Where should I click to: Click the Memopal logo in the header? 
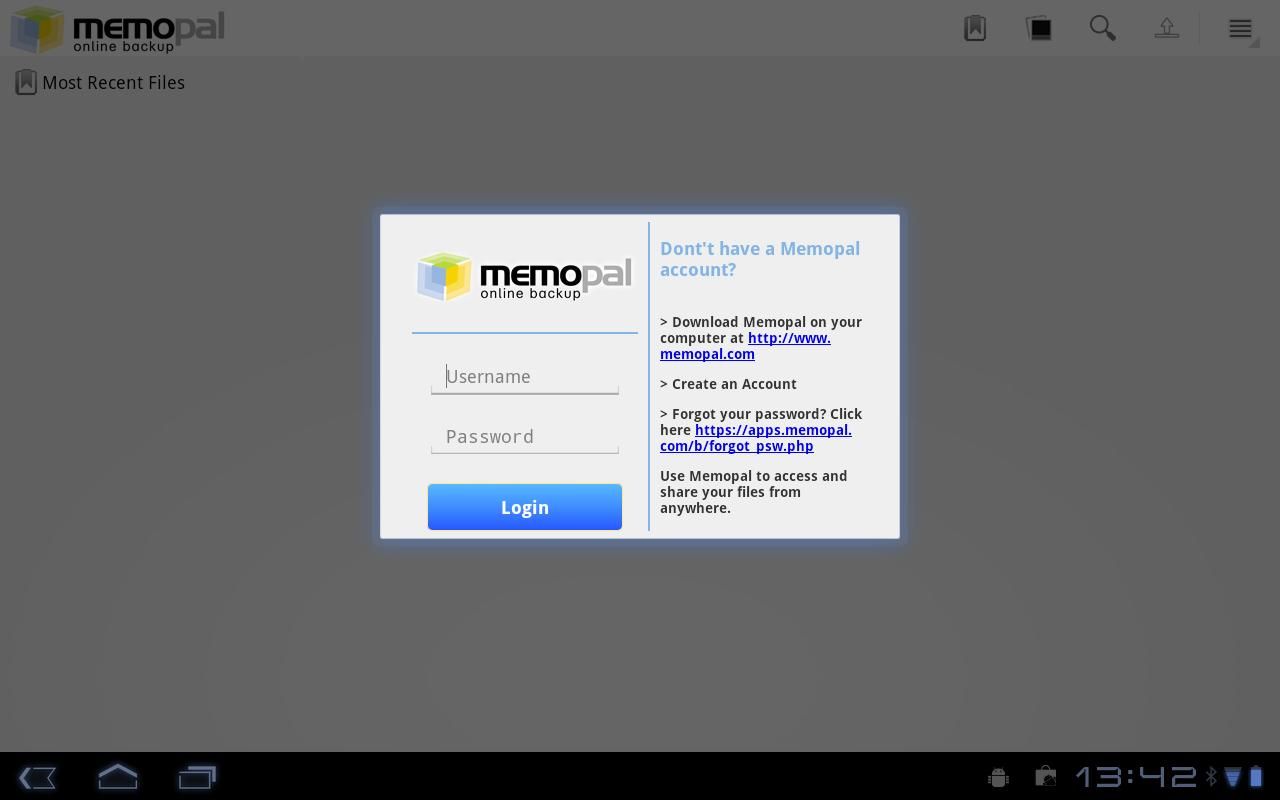[115, 29]
